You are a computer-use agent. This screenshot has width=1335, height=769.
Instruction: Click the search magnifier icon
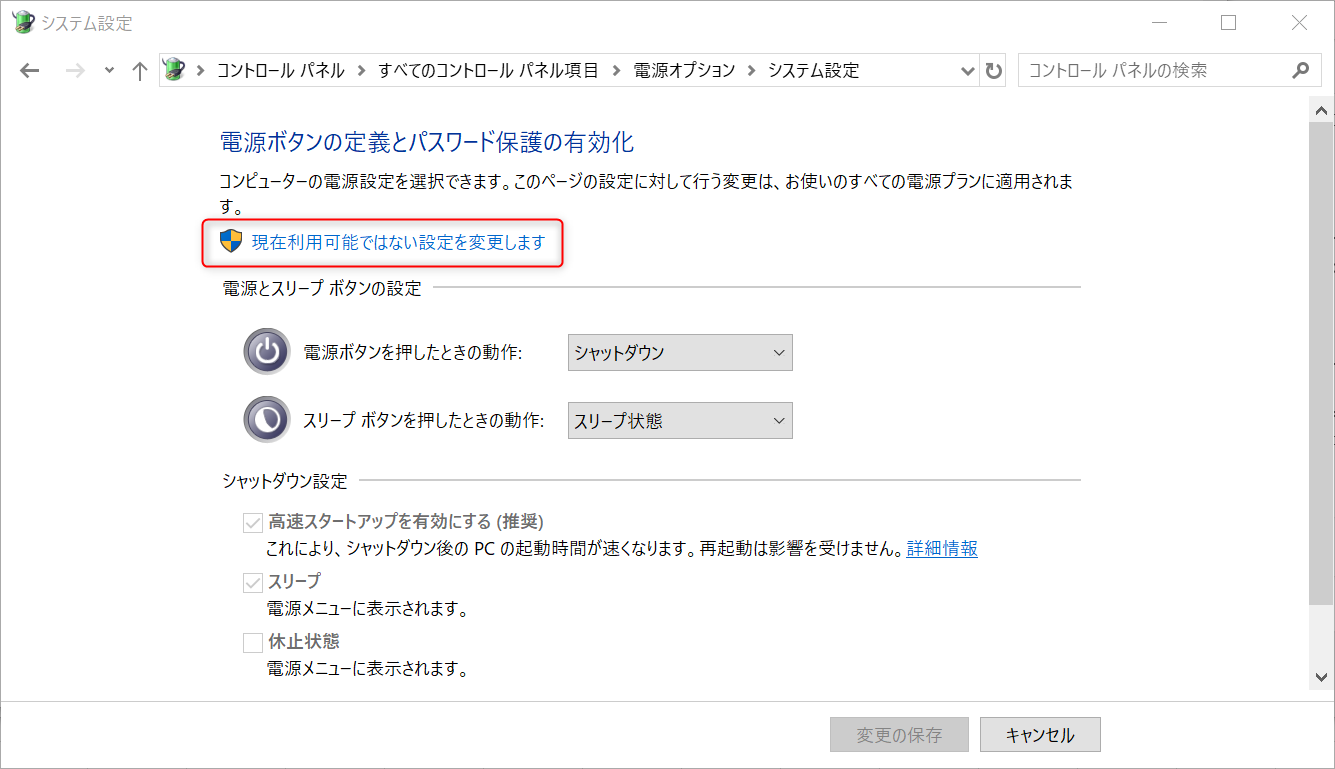[1300, 71]
